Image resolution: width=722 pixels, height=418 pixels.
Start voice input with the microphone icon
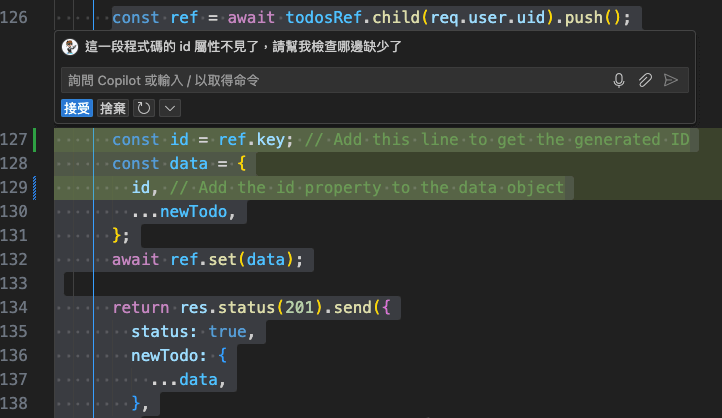619,80
